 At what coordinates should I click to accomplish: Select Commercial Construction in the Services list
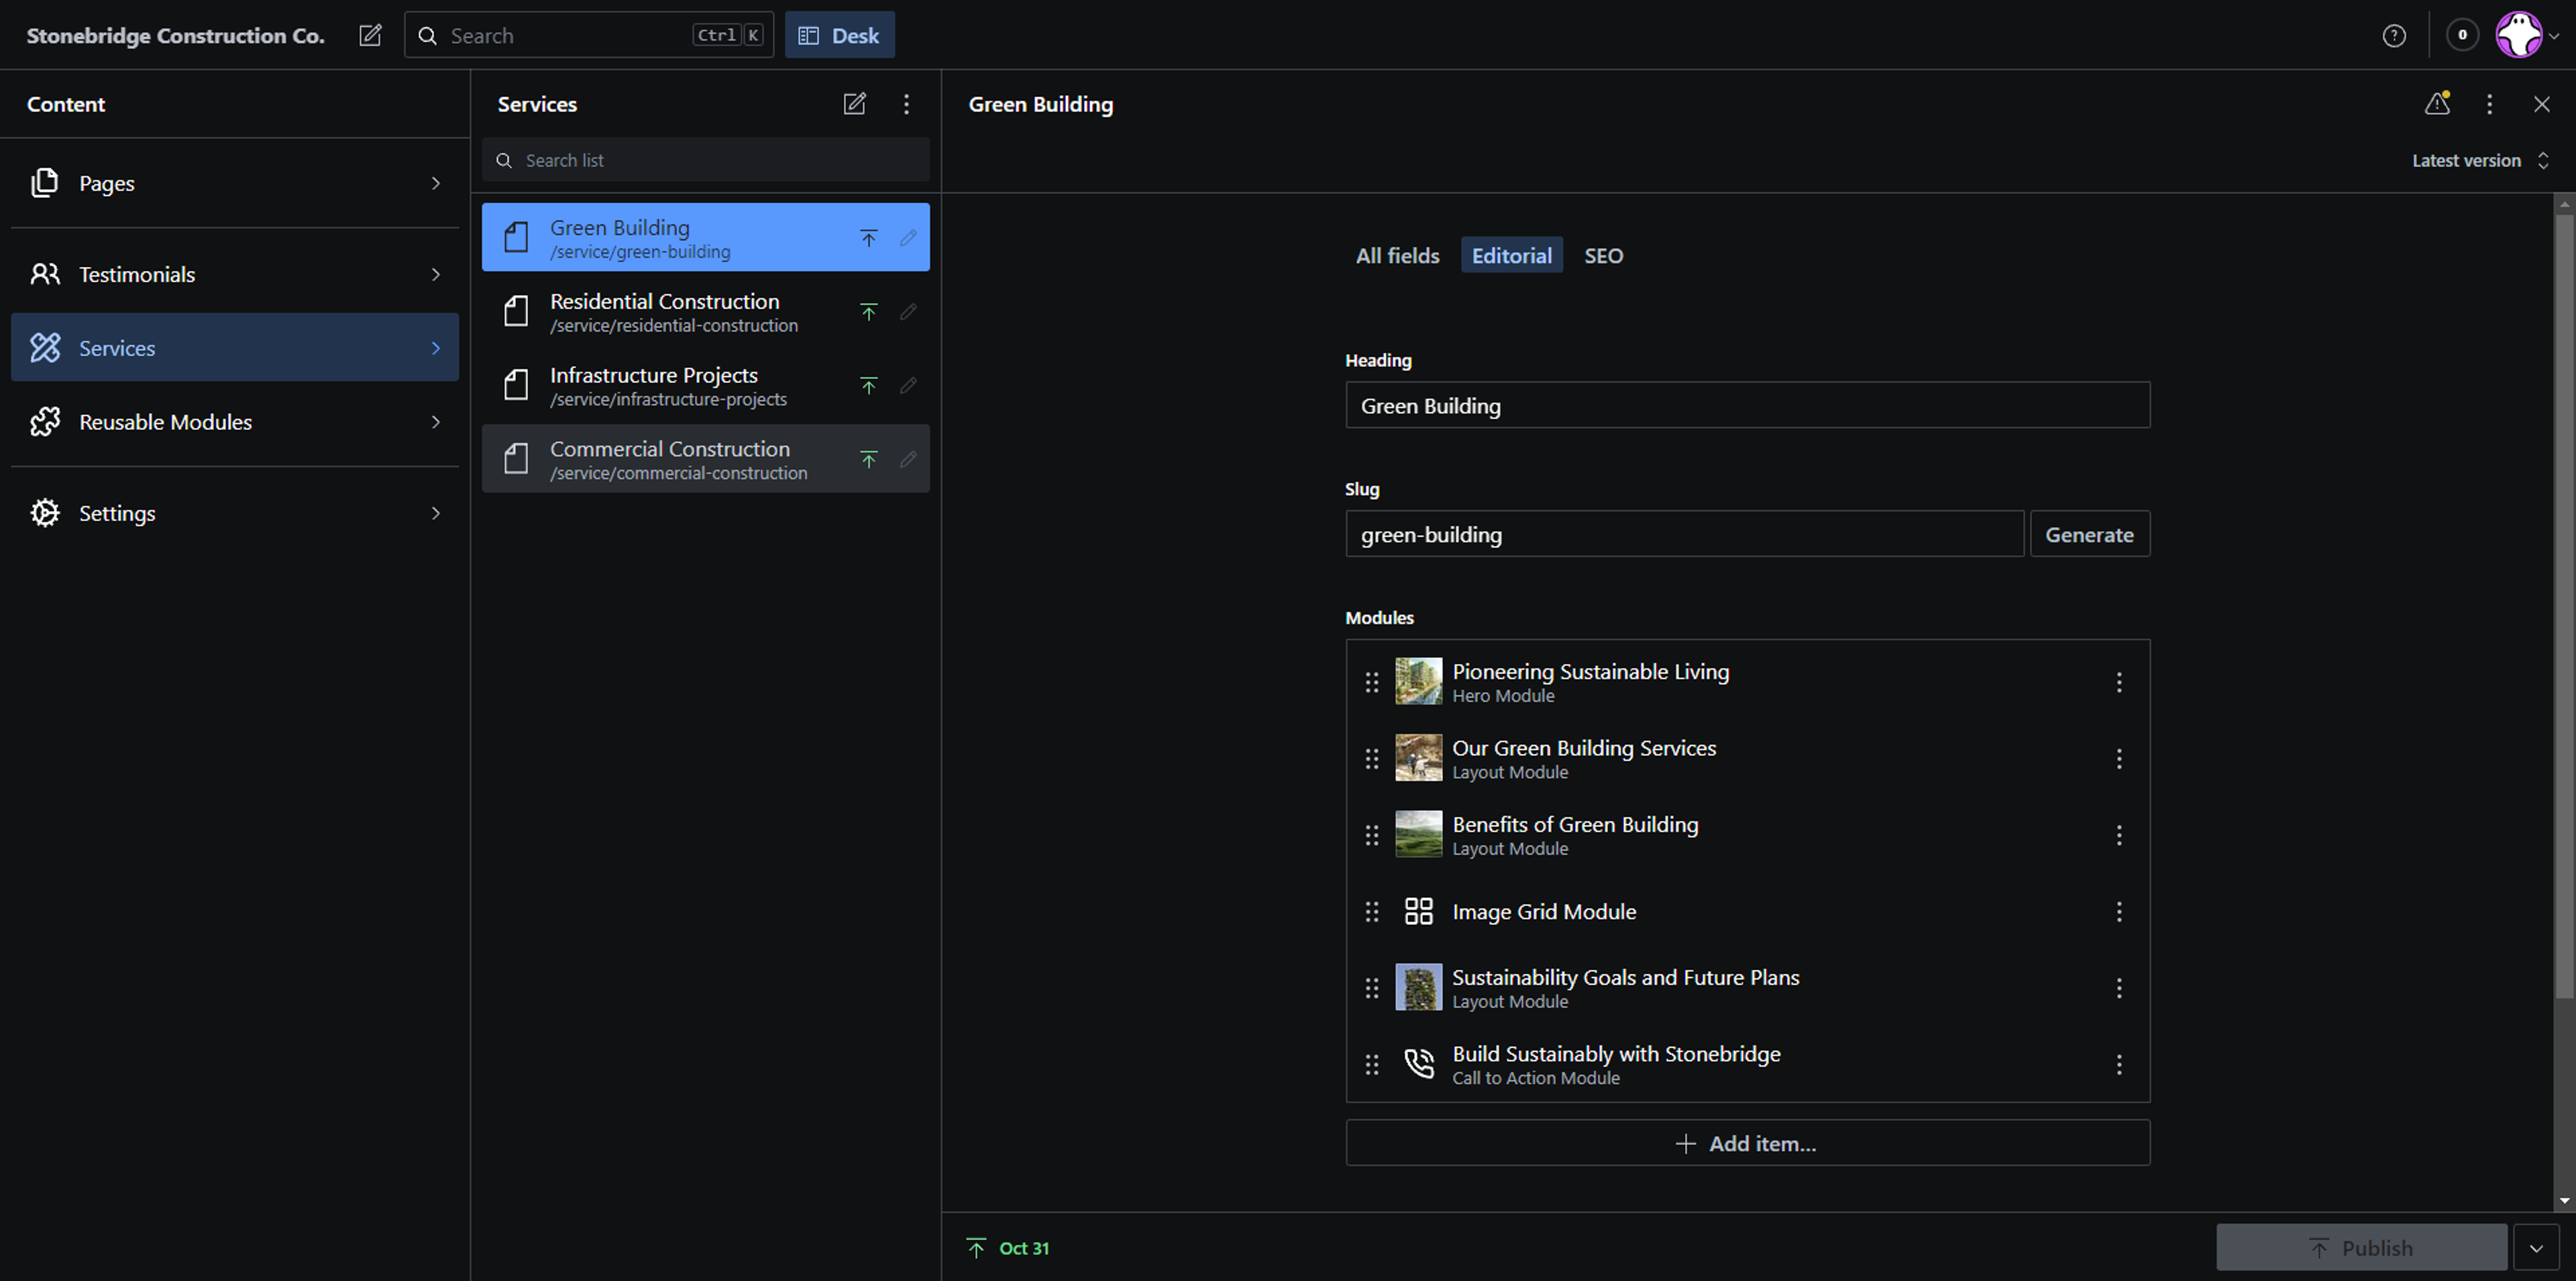point(670,459)
